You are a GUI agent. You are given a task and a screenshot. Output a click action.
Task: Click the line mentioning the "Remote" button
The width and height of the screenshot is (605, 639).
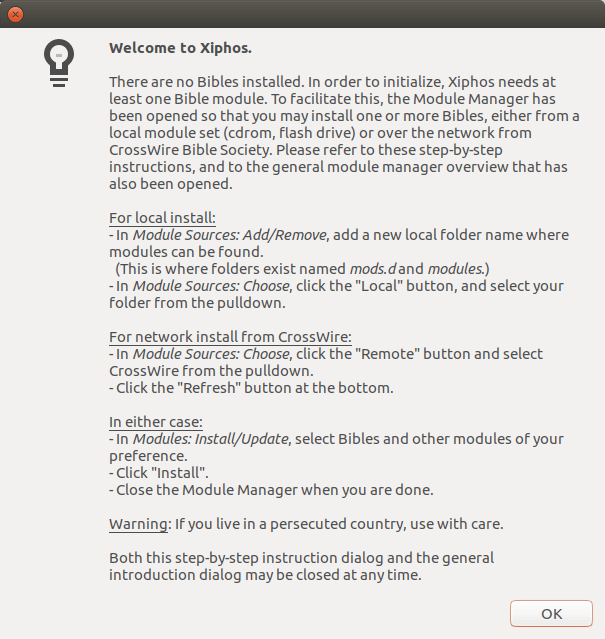click(x=326, y=354)
